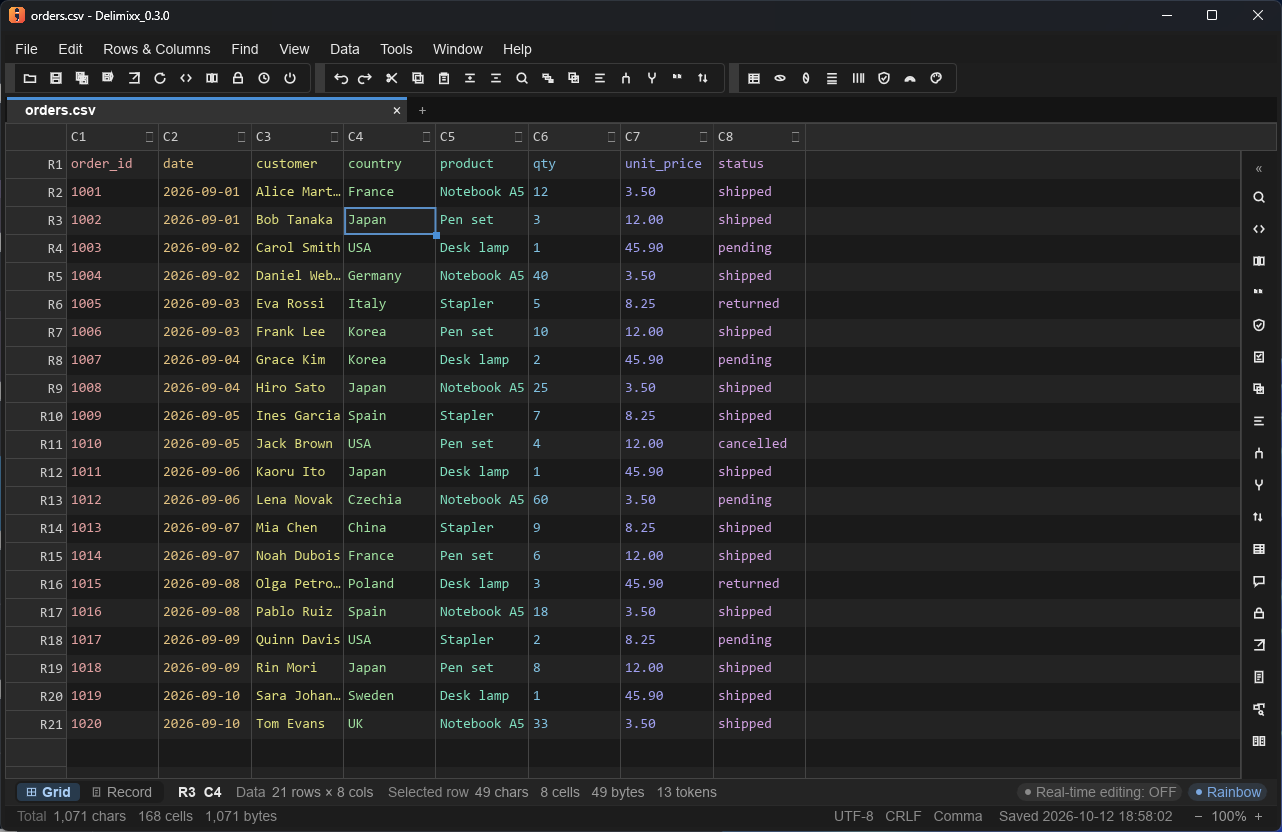The image size is (1282, 832).
Task: Open the C1 column header menu icon
Action: [x=149, y=136]
